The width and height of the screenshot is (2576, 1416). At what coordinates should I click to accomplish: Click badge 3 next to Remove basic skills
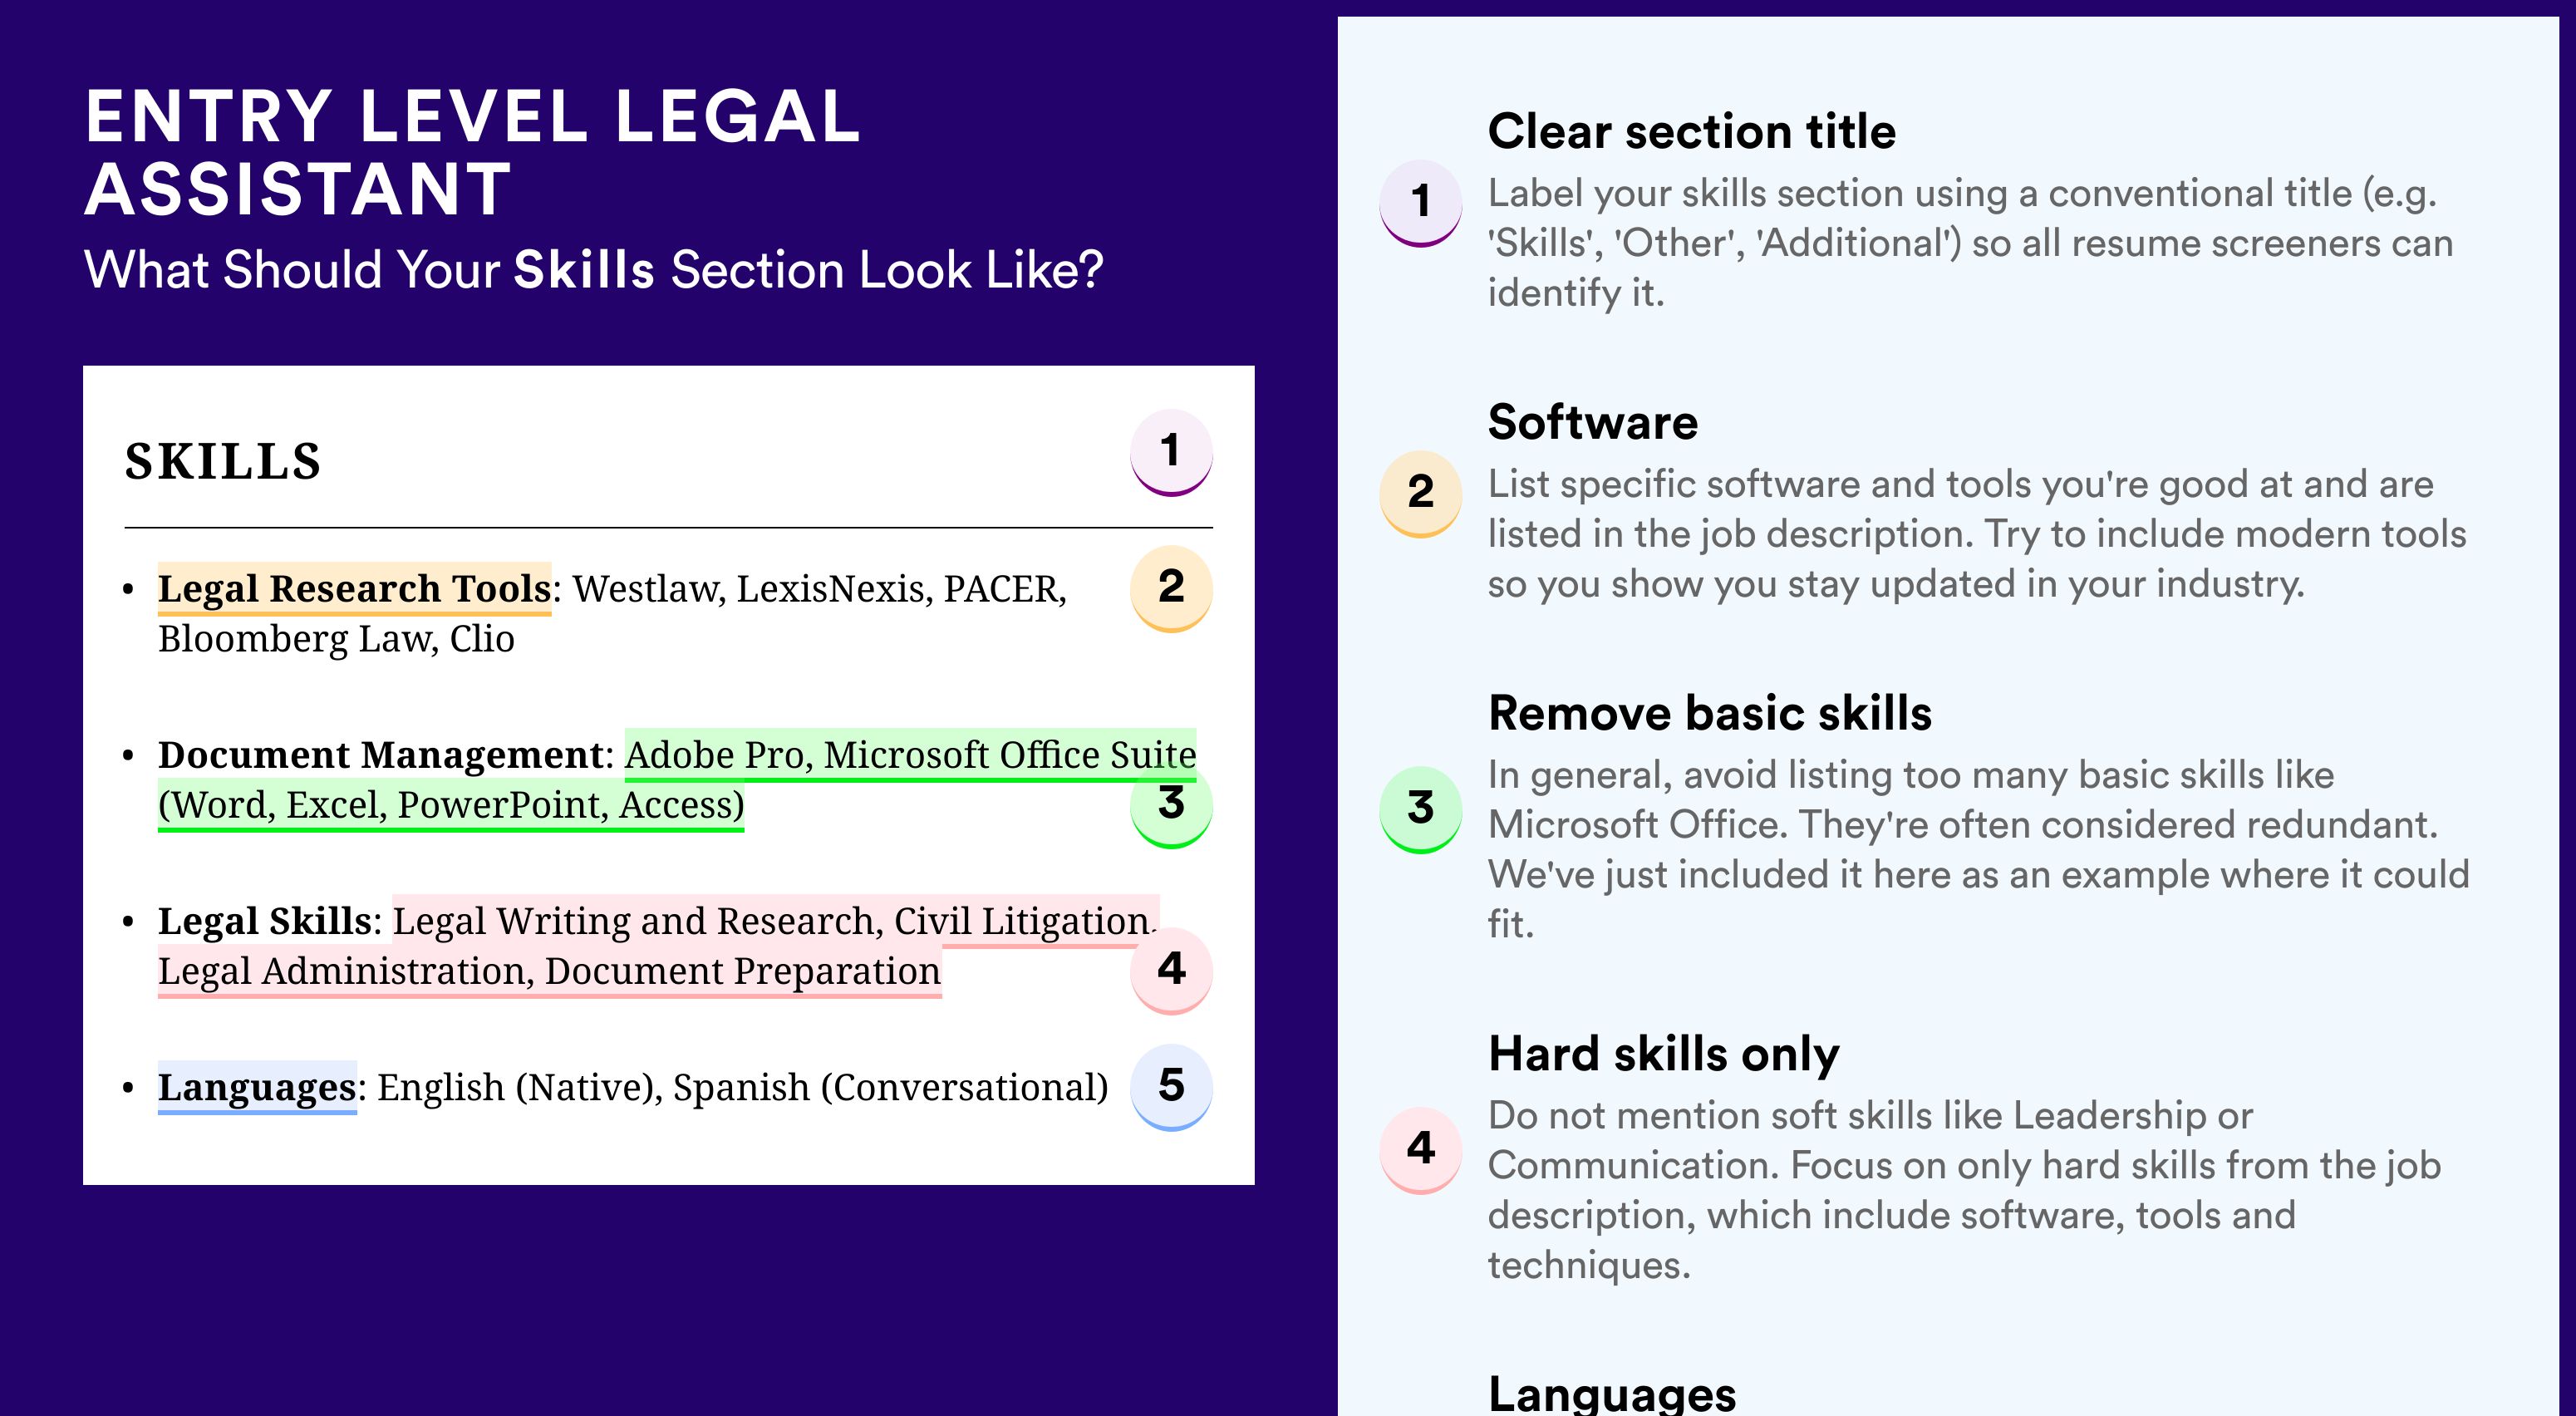[x=1420, y=808]
